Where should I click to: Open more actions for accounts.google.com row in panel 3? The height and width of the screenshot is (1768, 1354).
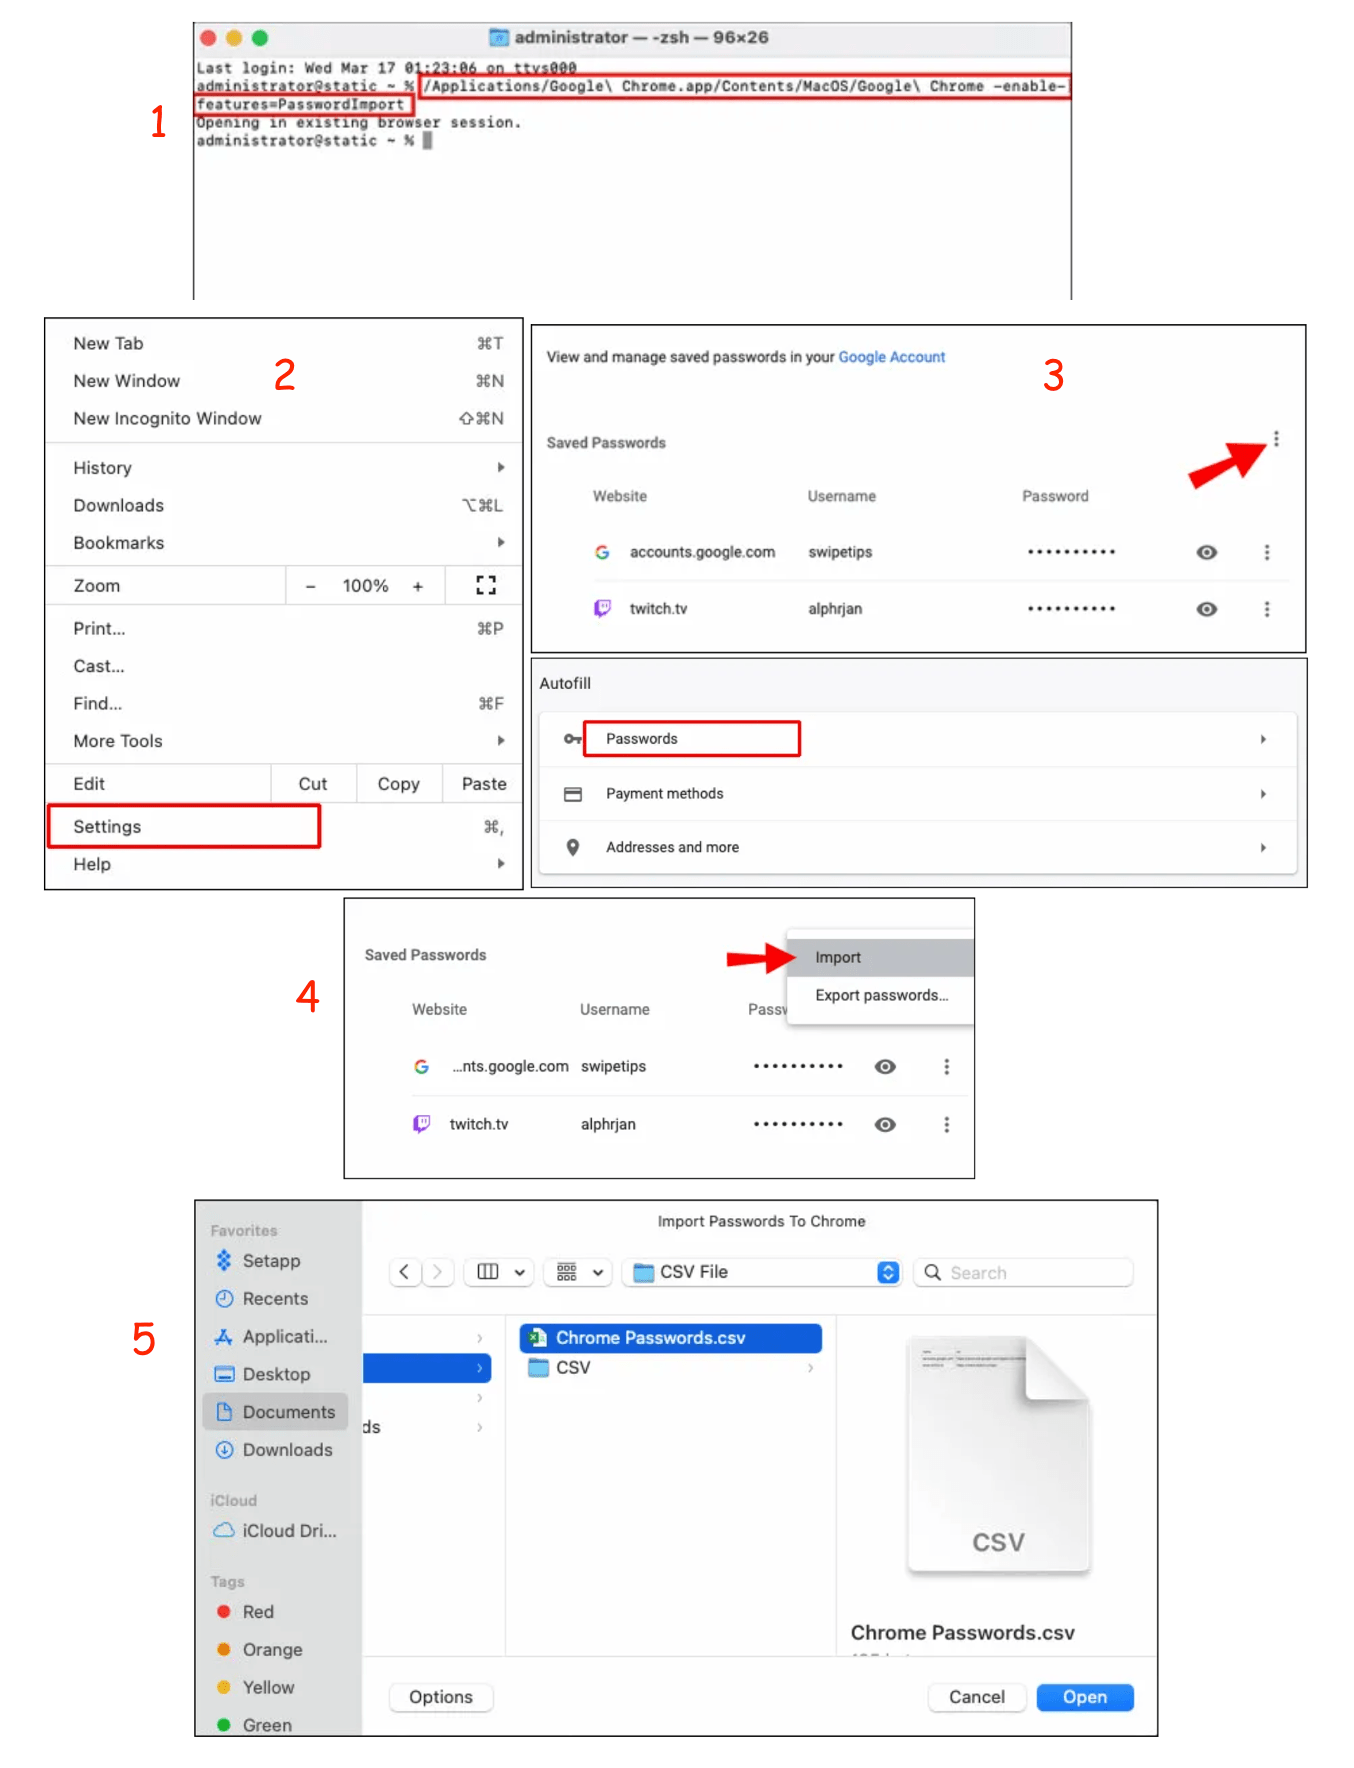coord(1267,552)
